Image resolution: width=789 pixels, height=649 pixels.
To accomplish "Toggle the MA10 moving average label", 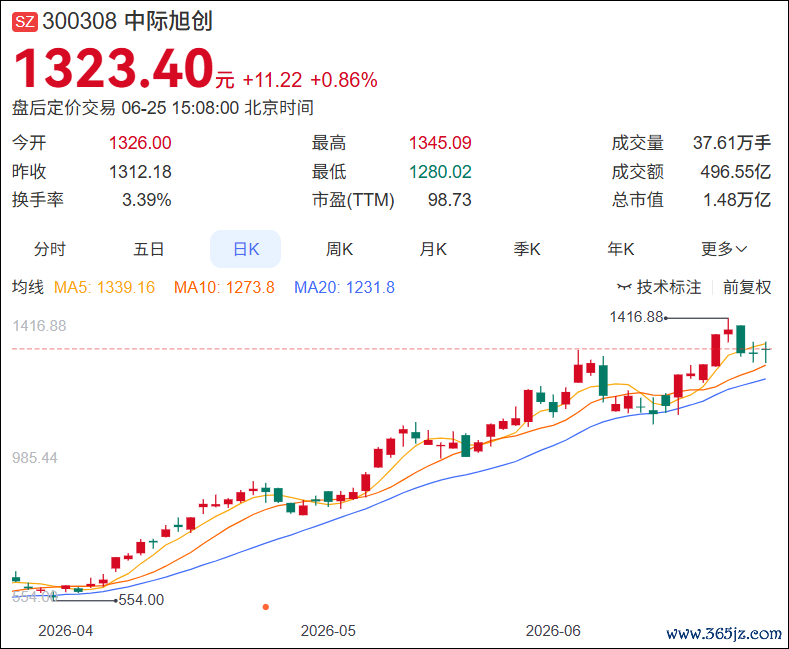I will (x=224, y=287).
